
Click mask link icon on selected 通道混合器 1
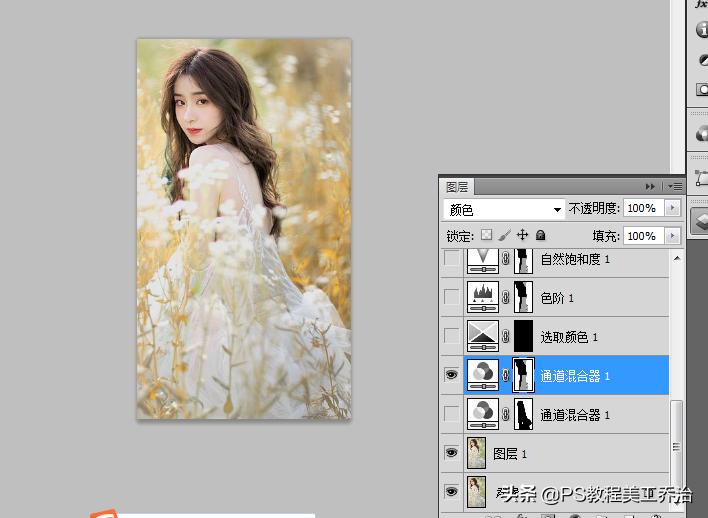505,375
